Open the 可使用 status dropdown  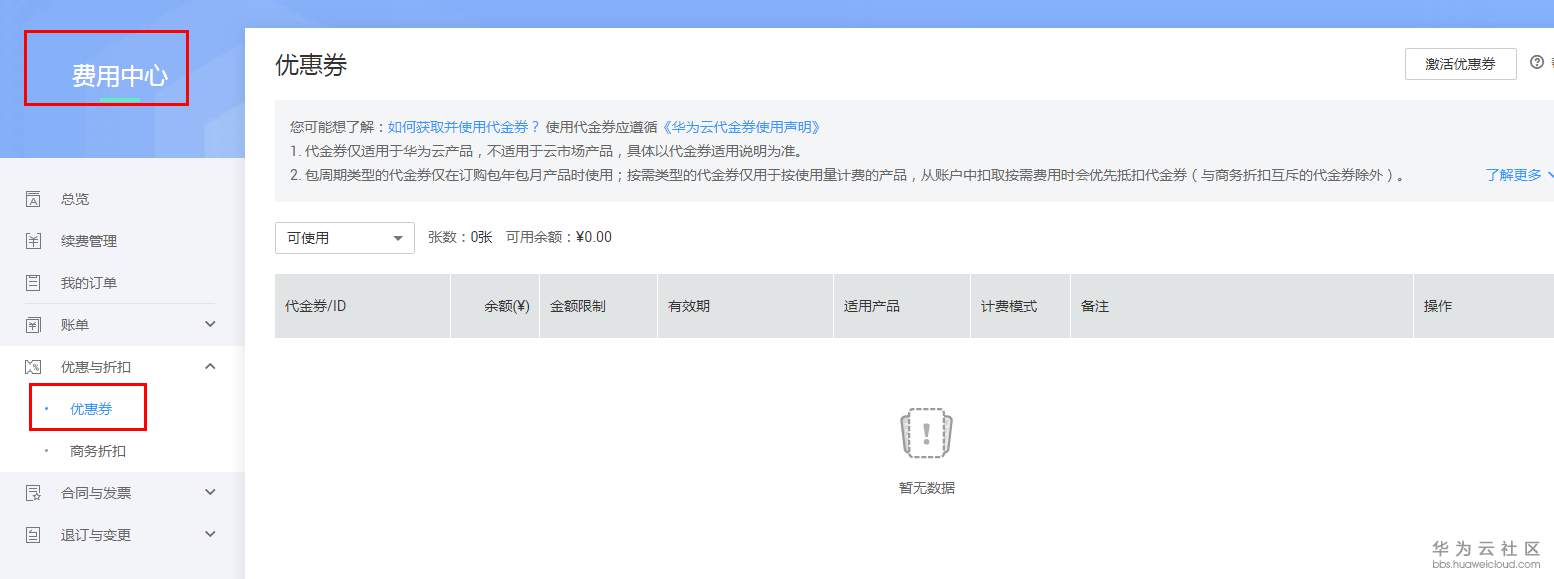[x=345, y=238]
